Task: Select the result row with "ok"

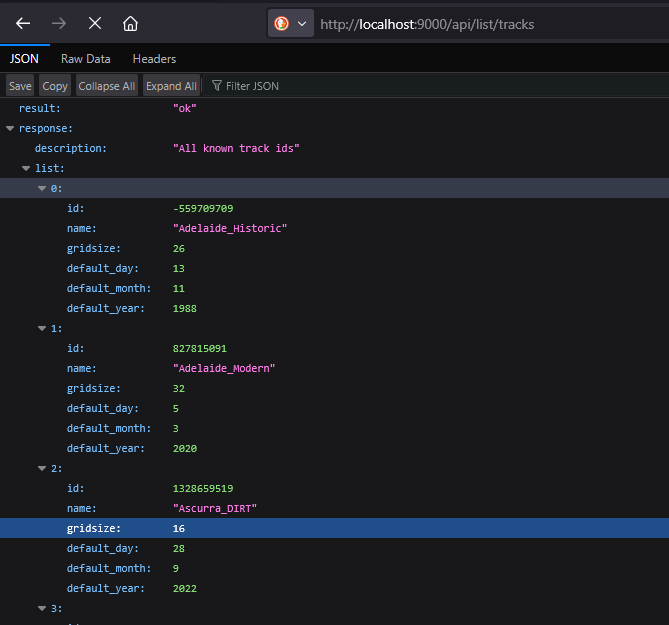Action: (334, 108)
